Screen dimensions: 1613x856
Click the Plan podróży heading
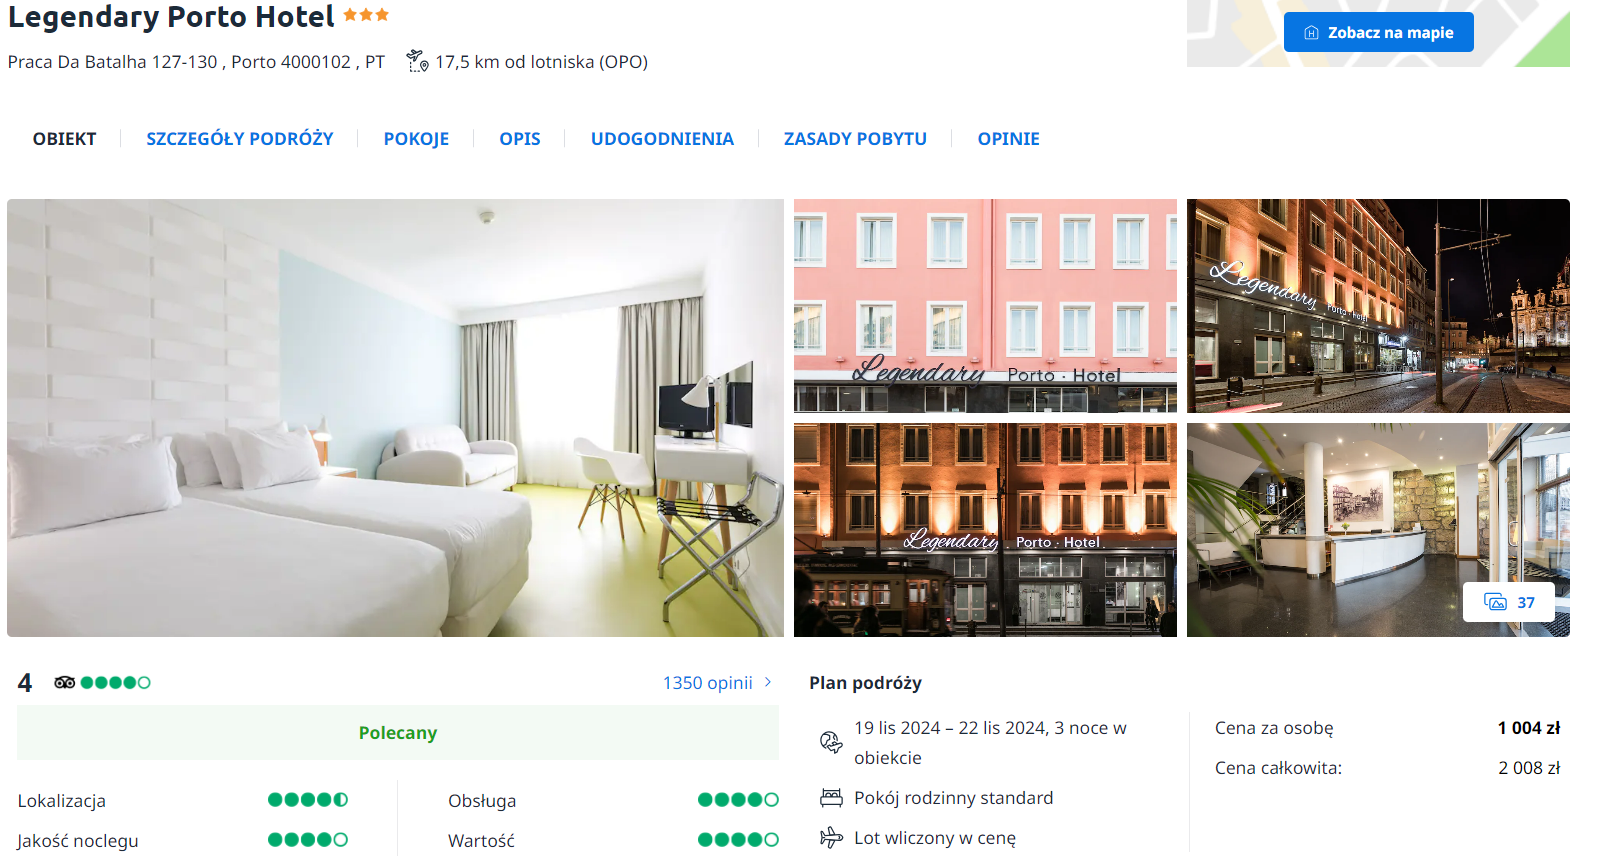coord(865,683)
